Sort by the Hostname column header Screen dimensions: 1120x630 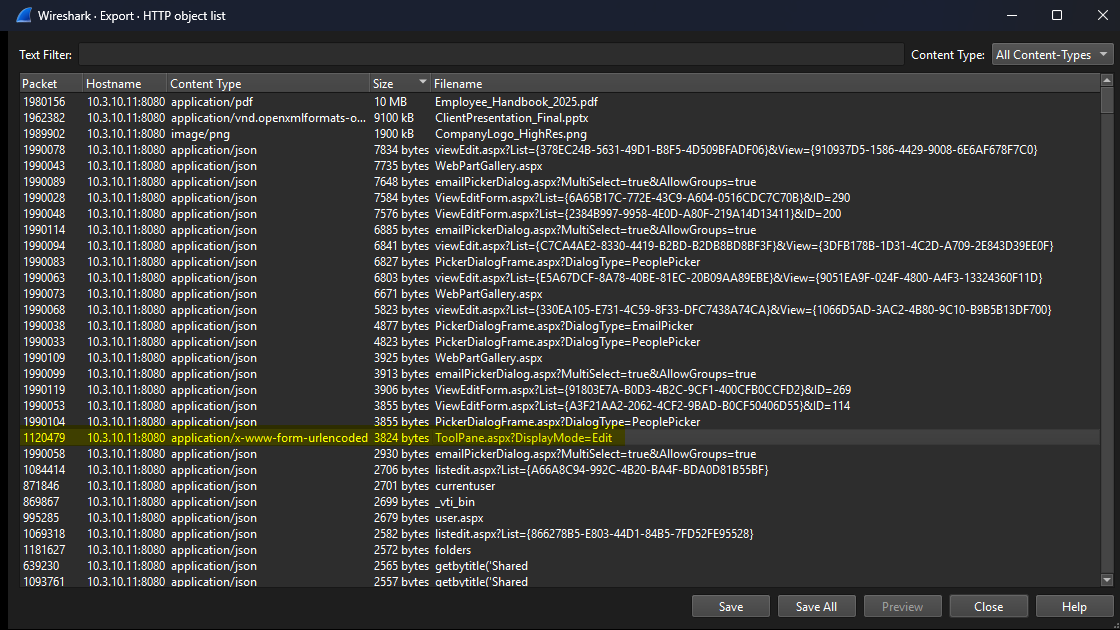124,84
